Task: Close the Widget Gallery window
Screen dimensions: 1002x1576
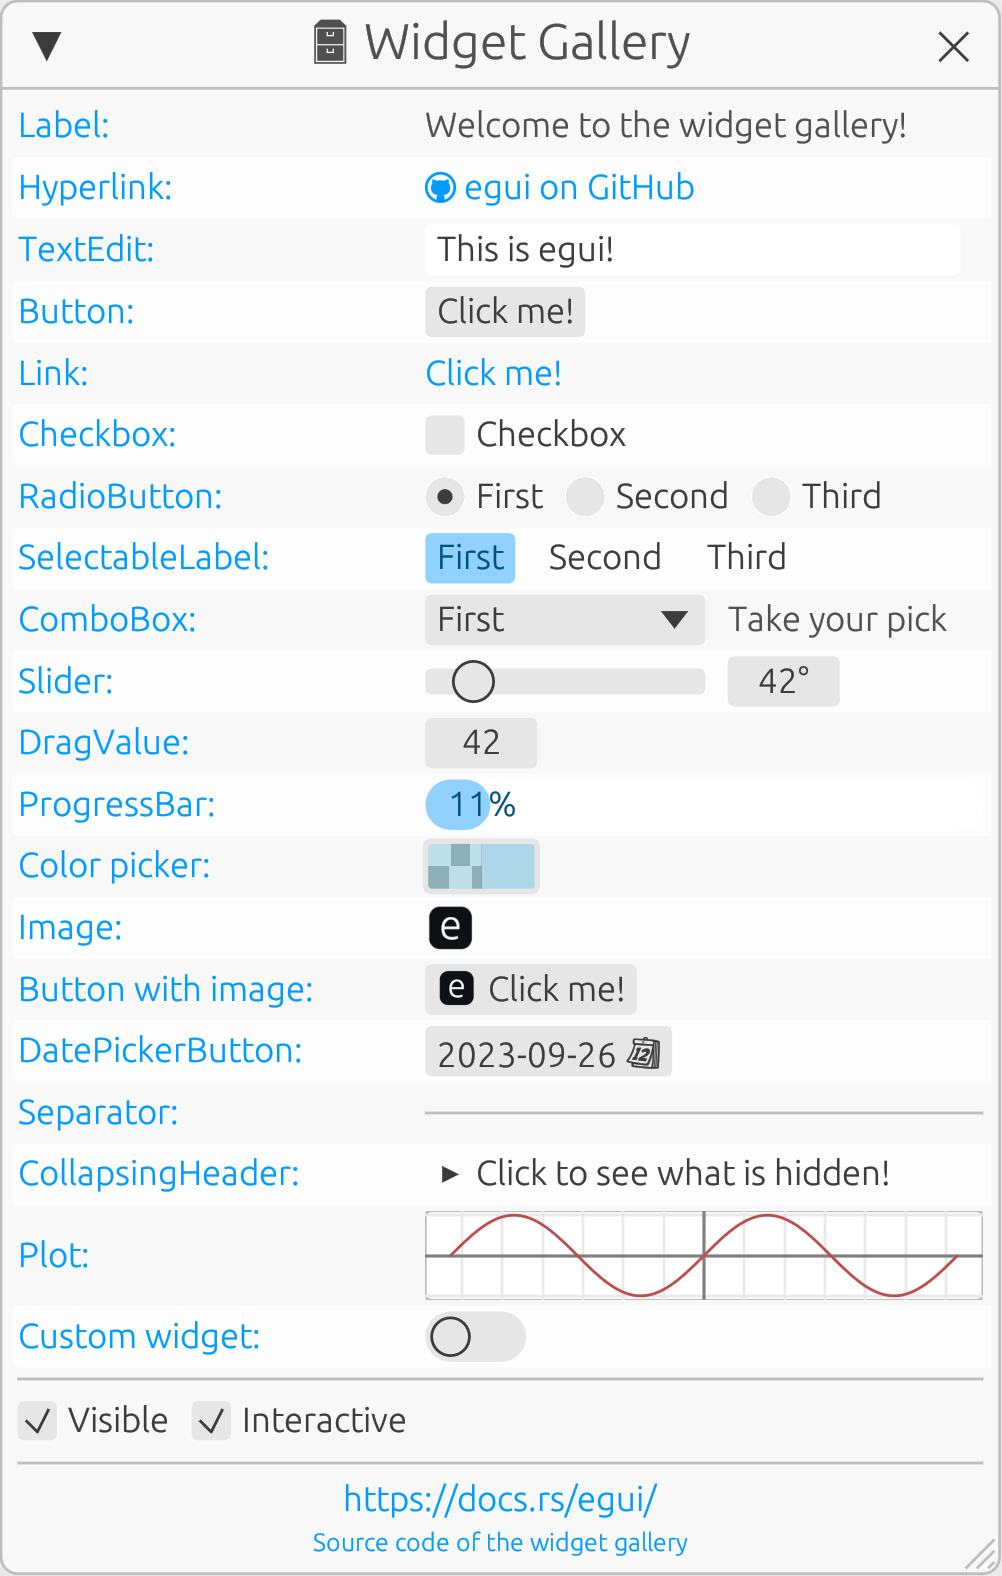Action: click(x=953, y=46)
